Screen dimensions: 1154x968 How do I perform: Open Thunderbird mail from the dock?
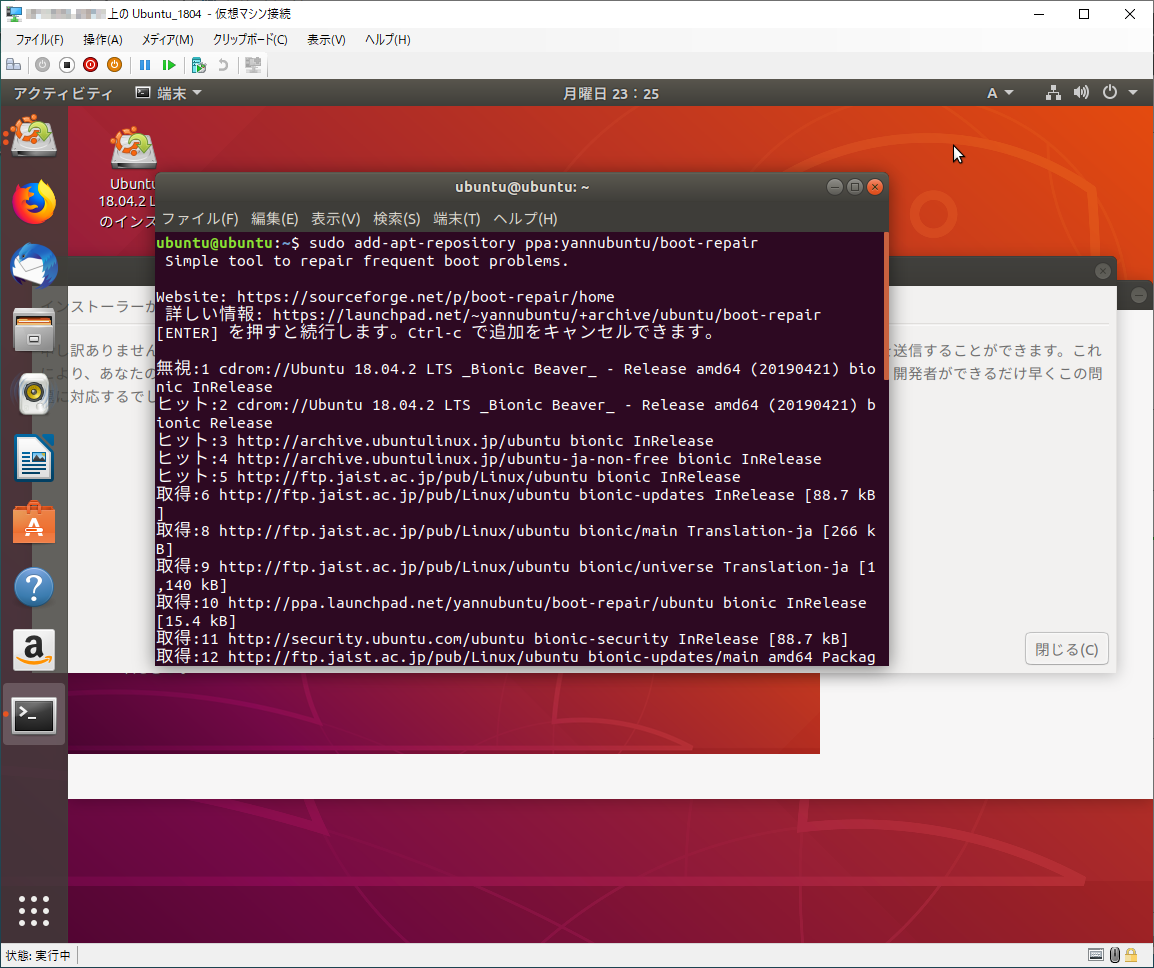pos(33,266)
